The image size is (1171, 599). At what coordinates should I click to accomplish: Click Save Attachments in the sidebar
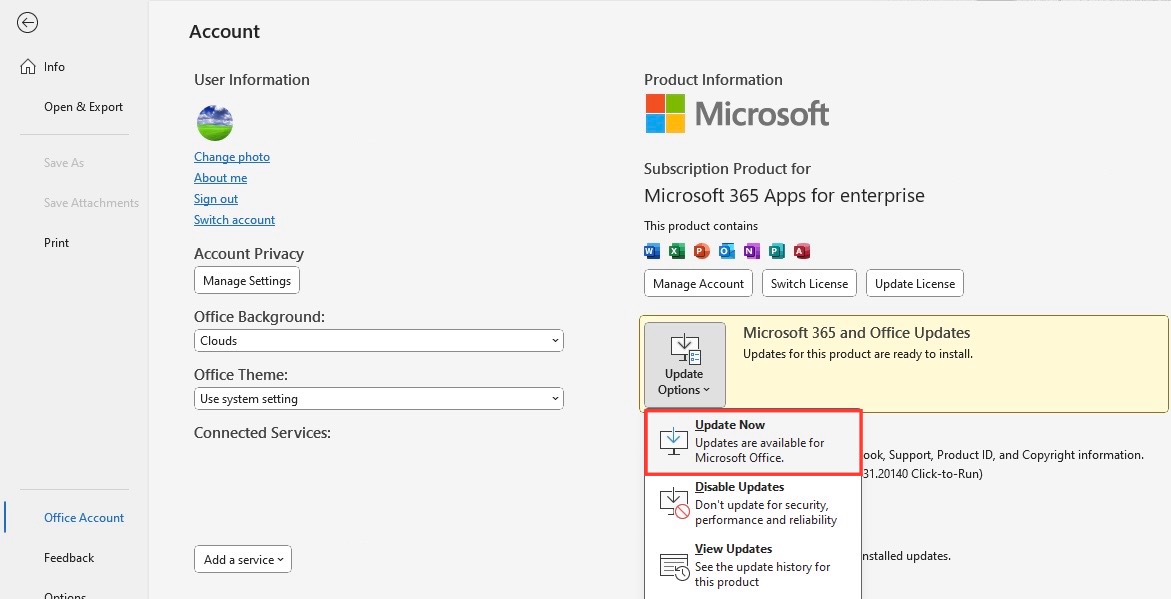click(x=91, y=202)
